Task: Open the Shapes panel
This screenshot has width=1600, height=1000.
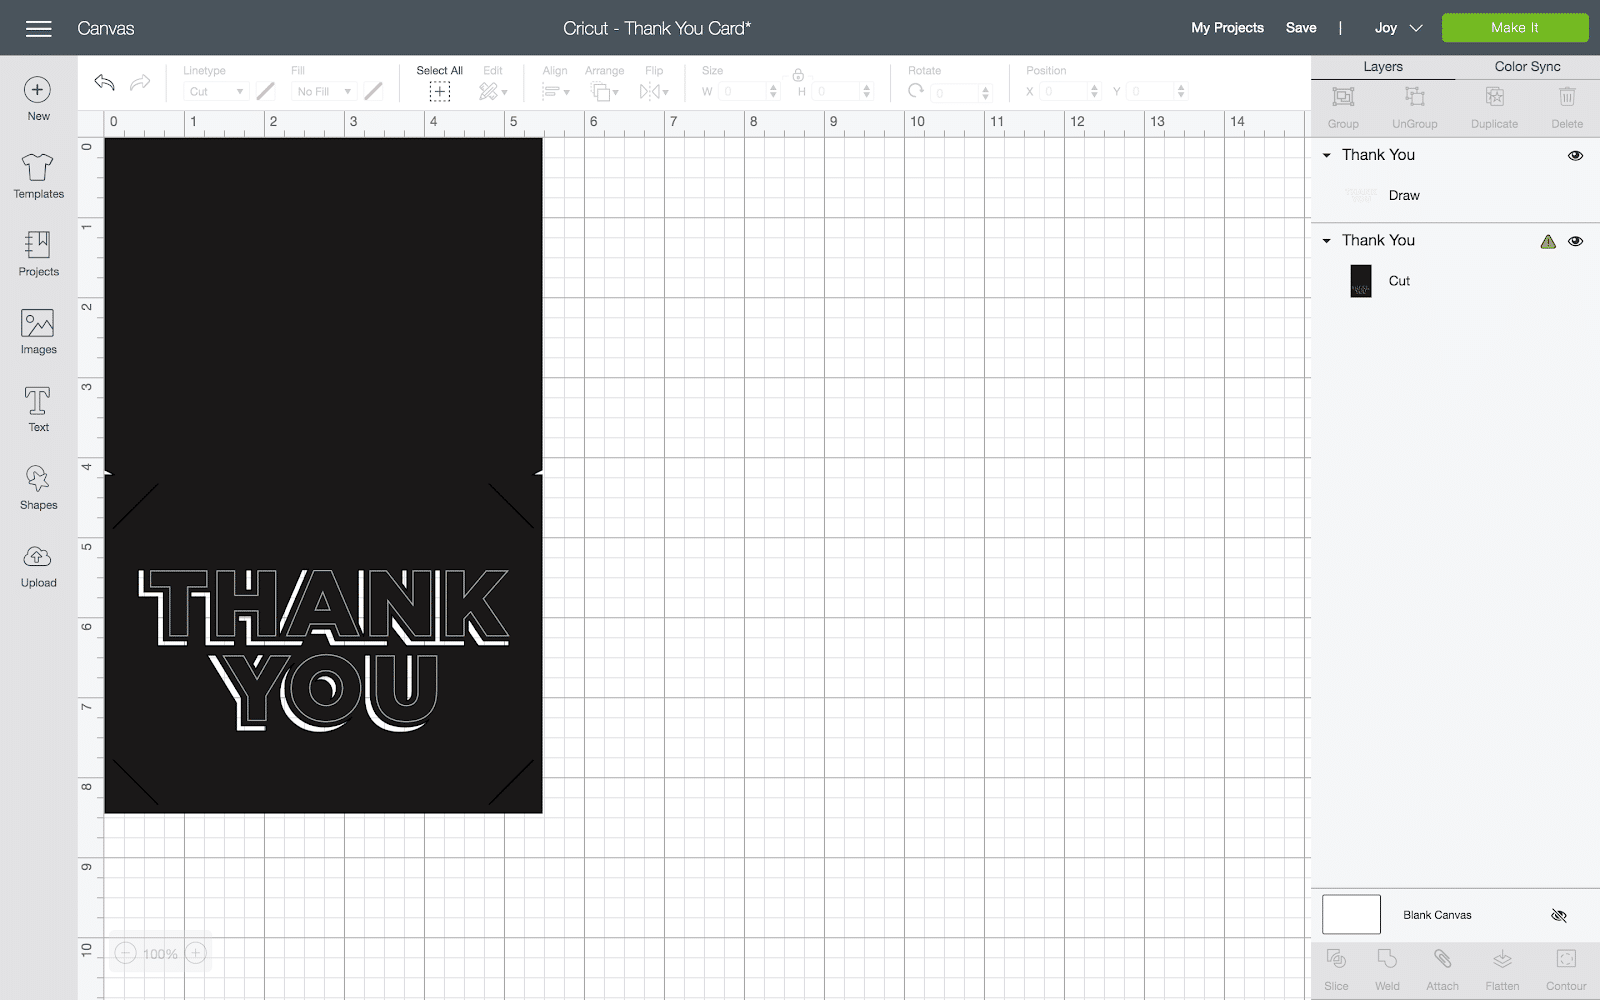Action: click(x=38, y=479)
